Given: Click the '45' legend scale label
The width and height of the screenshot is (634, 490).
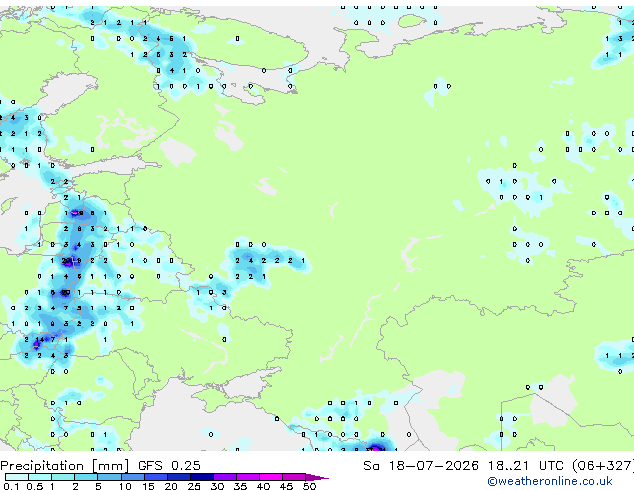Looking at the screenshot, I should coord(286,486).
